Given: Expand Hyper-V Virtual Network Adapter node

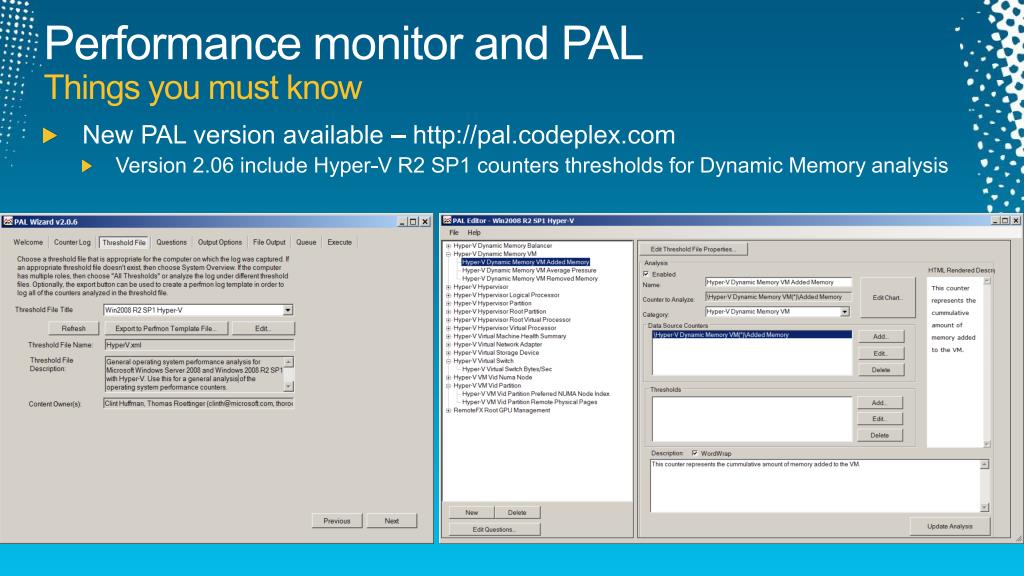Looking at the screenshot, I should (x=449, y=345).
